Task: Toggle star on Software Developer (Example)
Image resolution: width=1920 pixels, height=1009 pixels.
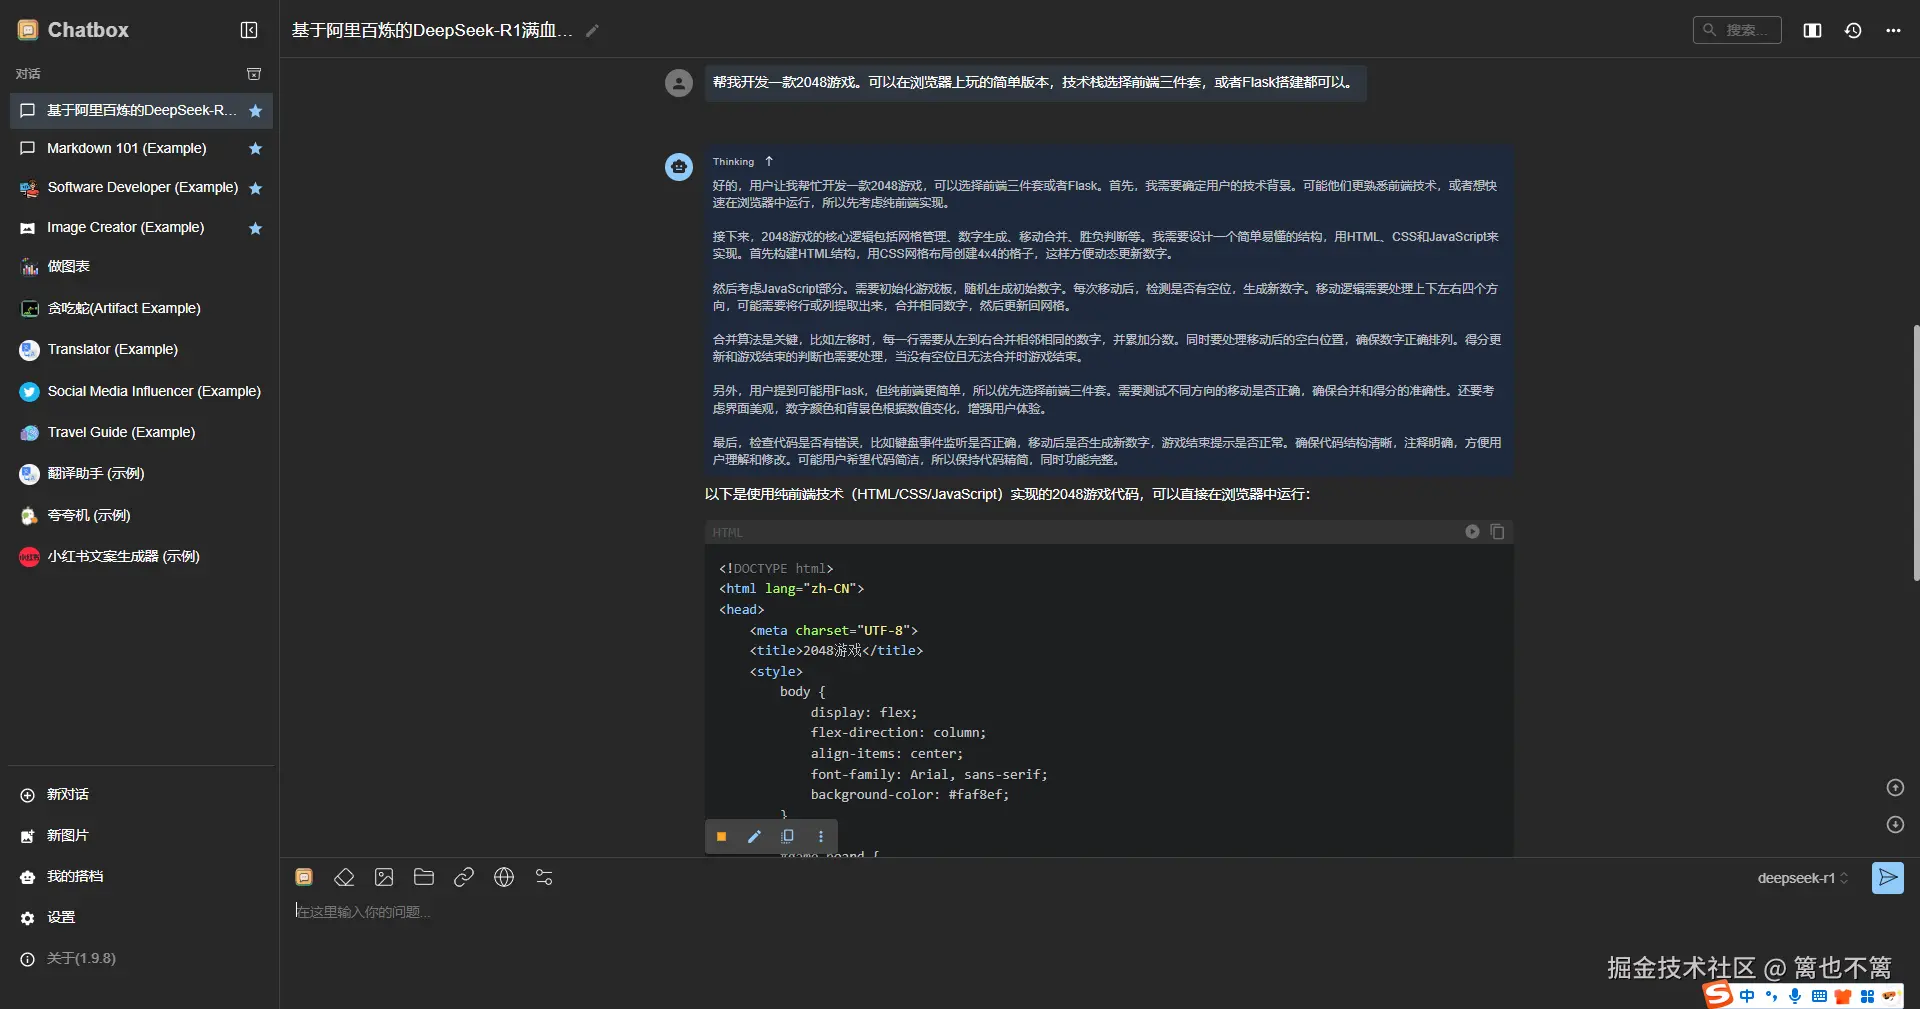Action: click(x=255, y=188)
